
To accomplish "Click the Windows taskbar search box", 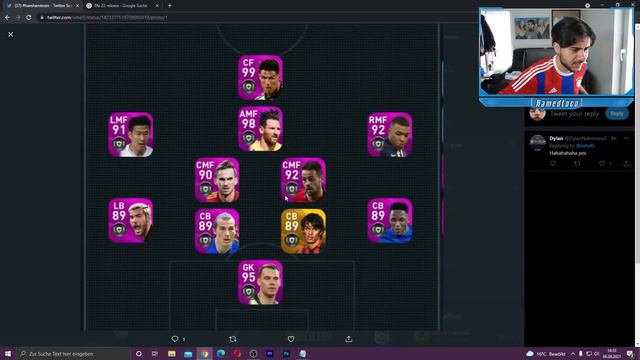I will pyautogui.click(x=73, y=353).
